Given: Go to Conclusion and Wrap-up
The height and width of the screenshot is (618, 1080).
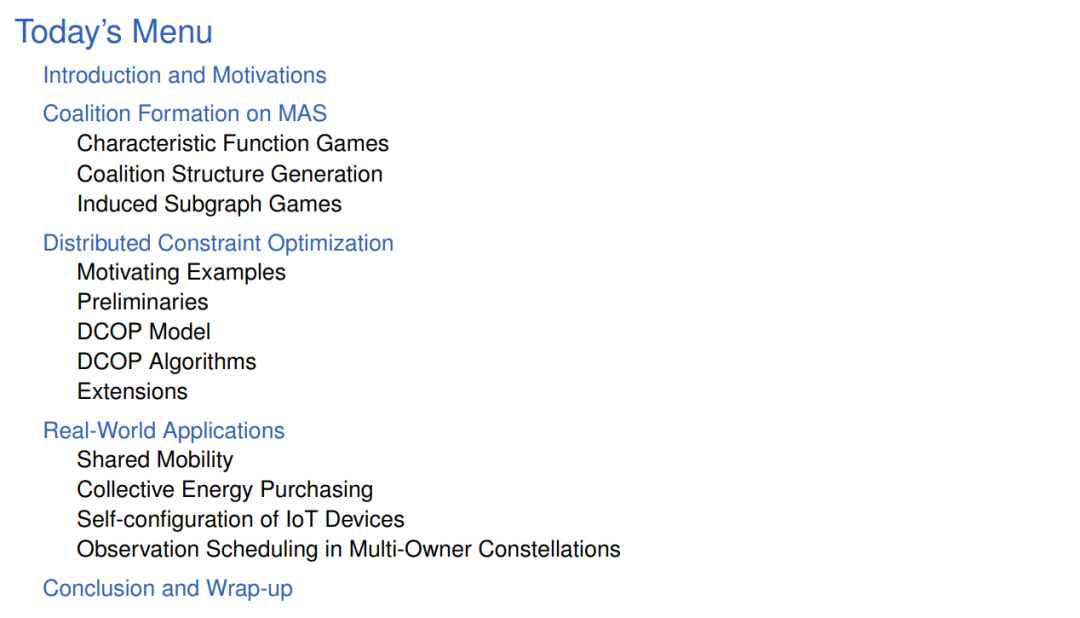Looking at the screenshot, I should [168, 588].
